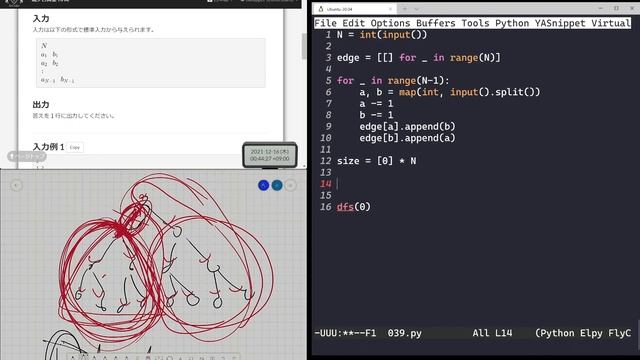Click line 'edge = [[] for _ in range(N)]'

tap(418, 58)
